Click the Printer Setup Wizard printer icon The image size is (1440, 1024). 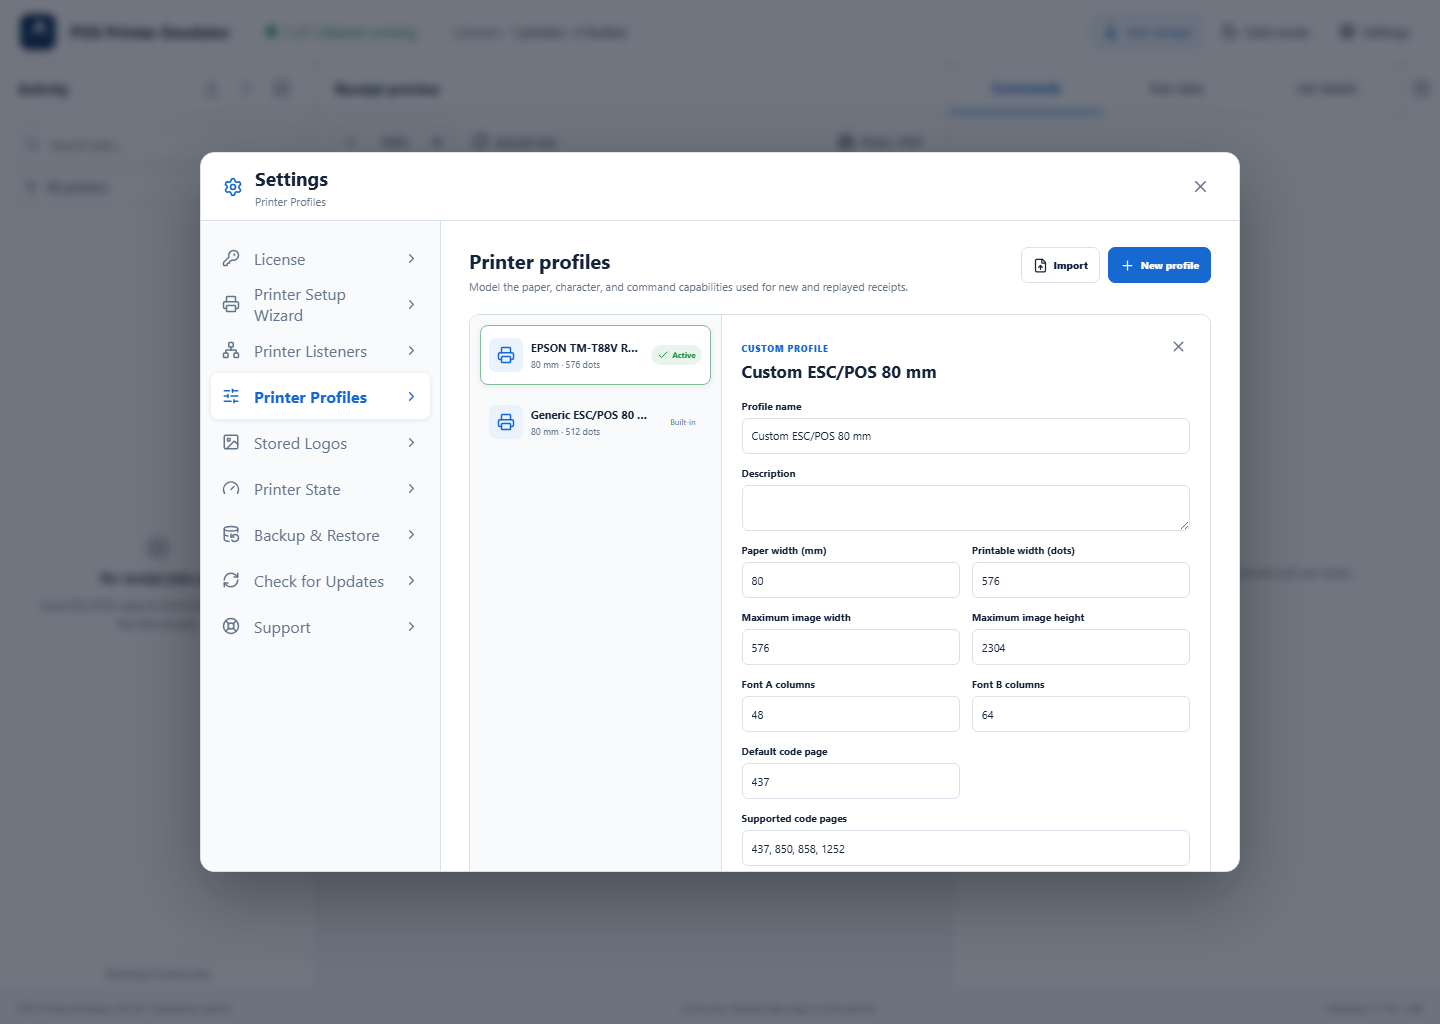[231, 304]
